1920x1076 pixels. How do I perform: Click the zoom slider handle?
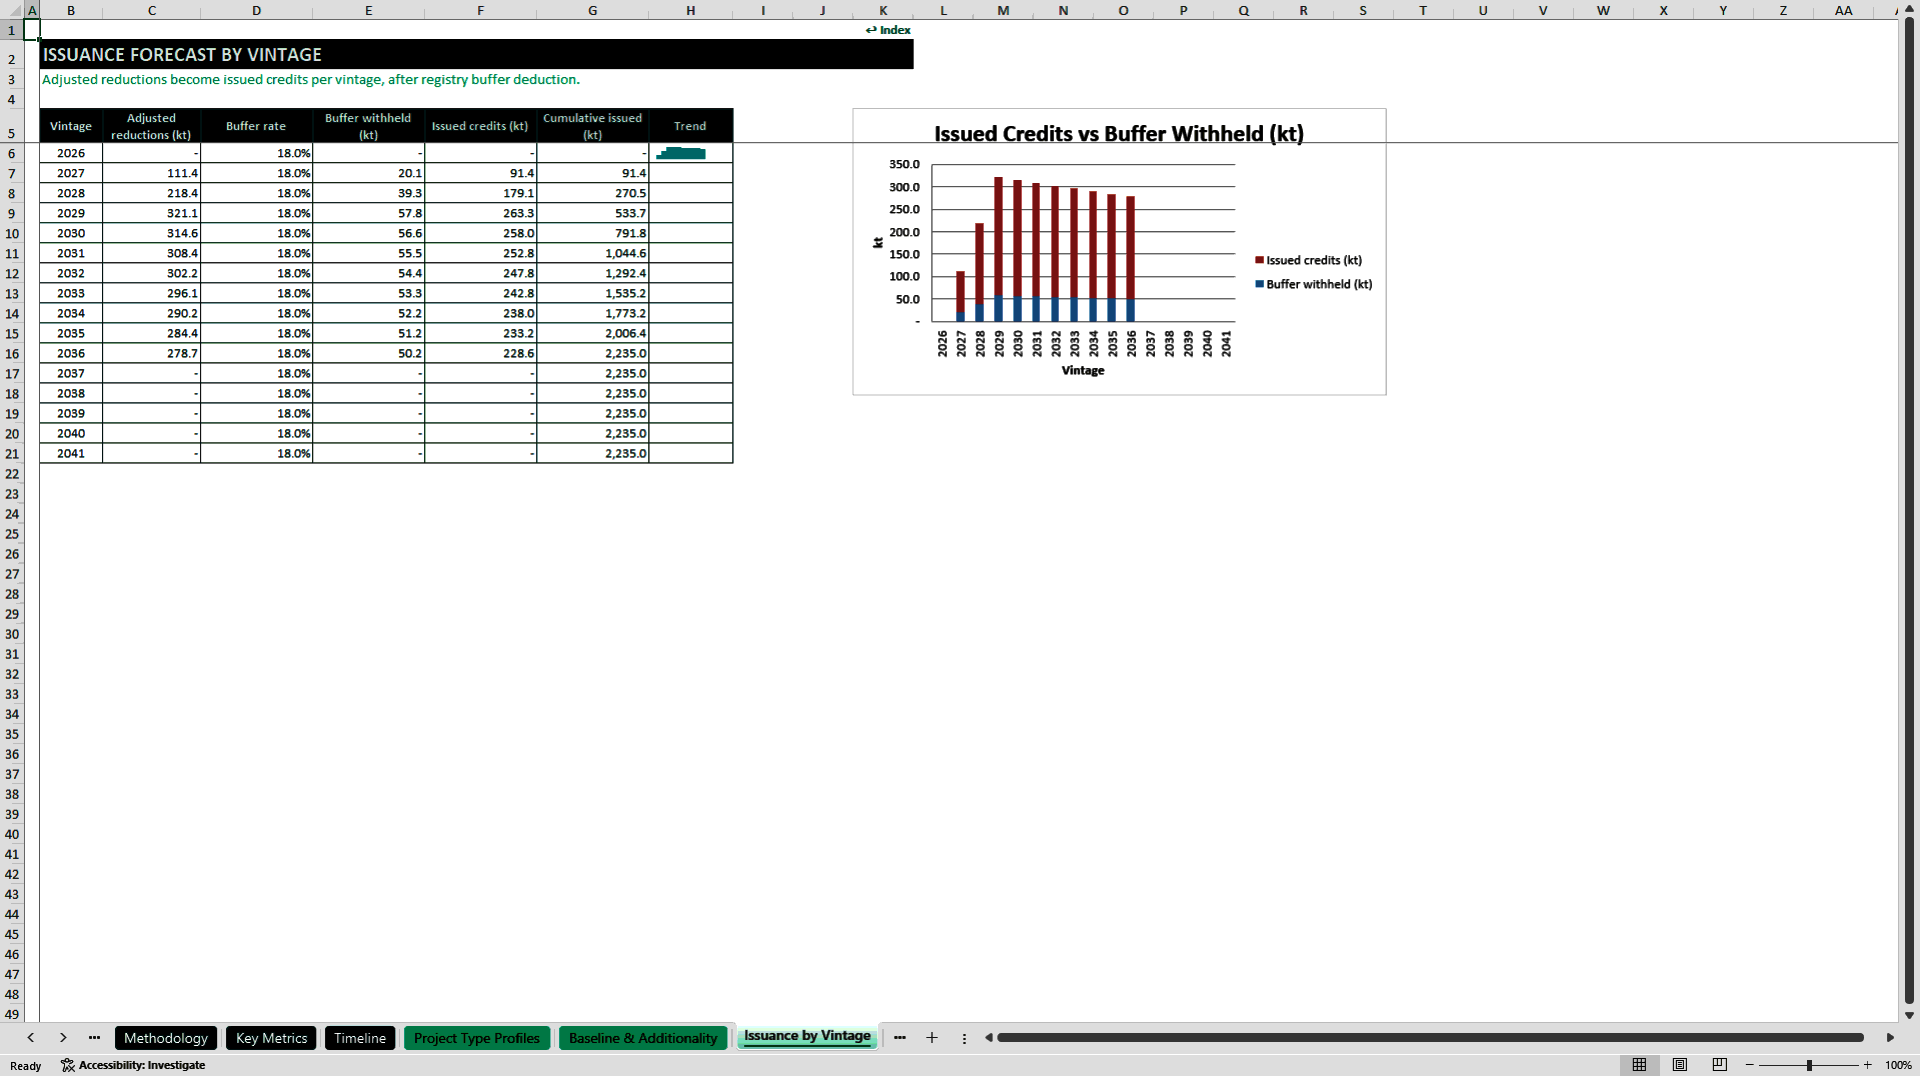pos(1809,1065)
